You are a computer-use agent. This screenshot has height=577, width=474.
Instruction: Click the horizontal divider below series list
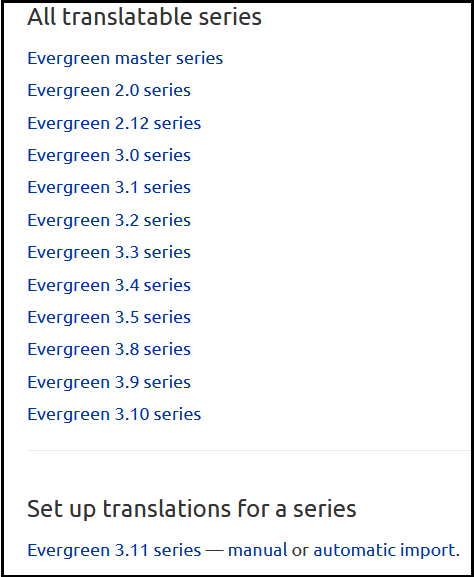249,450
